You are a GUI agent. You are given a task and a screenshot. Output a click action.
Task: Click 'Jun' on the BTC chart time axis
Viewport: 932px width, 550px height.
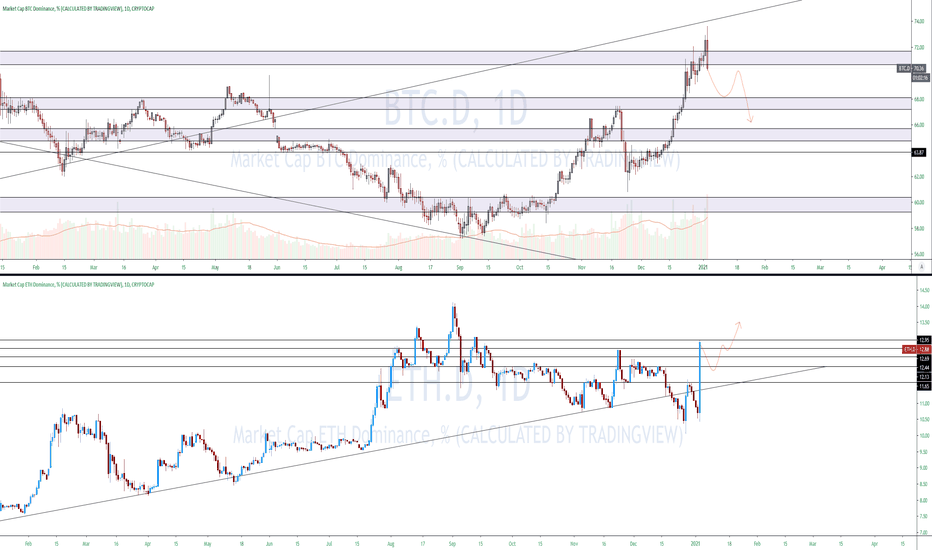[x=277, y=268]
